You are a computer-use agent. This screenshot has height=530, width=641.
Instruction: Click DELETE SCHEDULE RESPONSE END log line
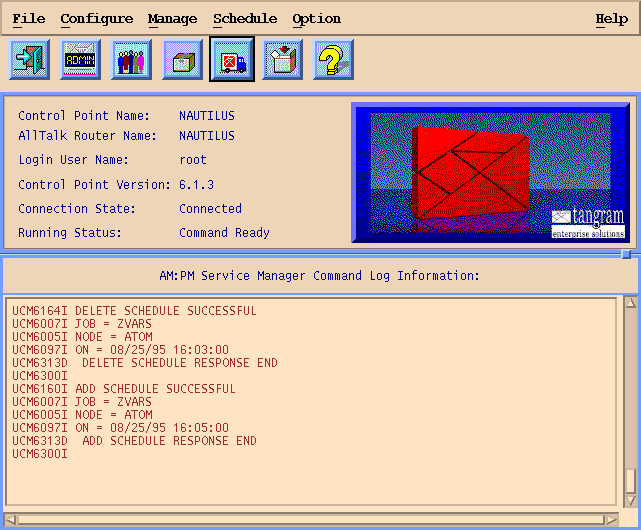click(145, 363)
